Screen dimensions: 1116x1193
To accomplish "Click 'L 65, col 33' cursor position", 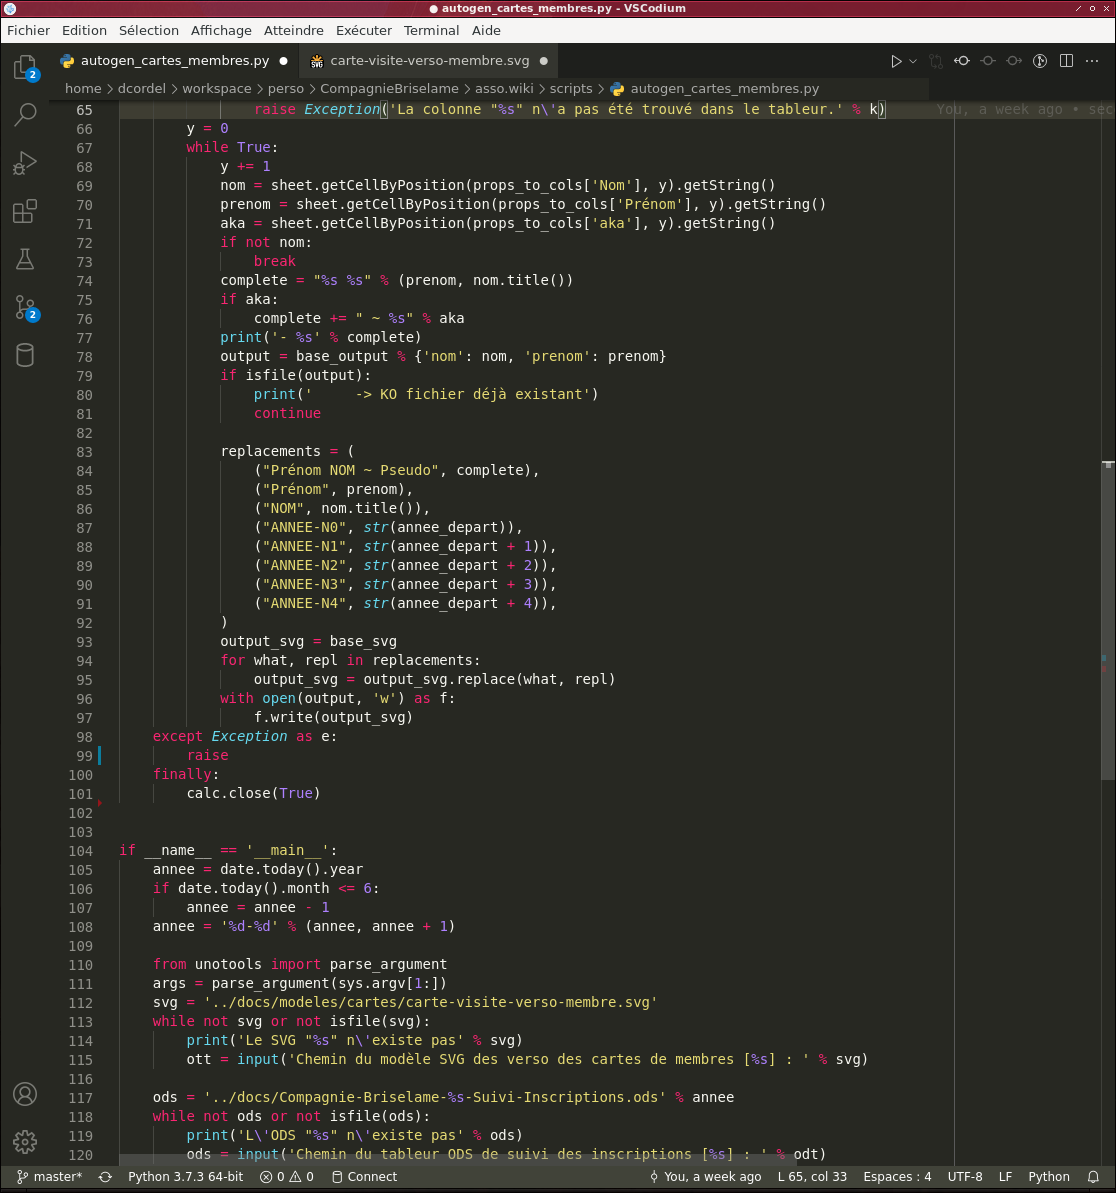I will [812, 1176].
